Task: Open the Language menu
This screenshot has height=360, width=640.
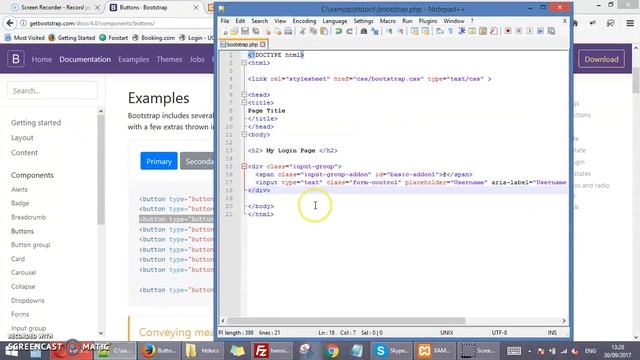Action: pyautogui.click(x=335, y=21)
